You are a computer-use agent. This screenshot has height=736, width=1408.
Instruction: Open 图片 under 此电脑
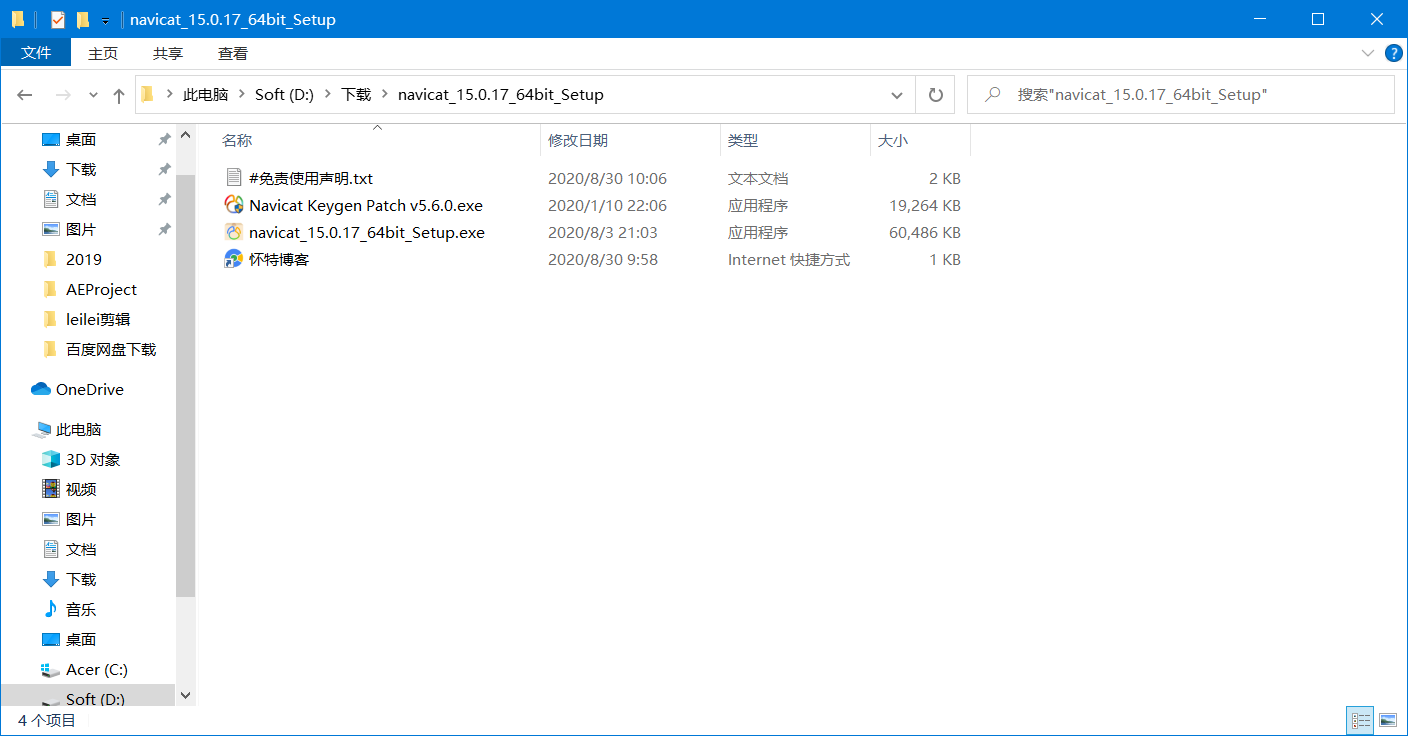(81, 519)
